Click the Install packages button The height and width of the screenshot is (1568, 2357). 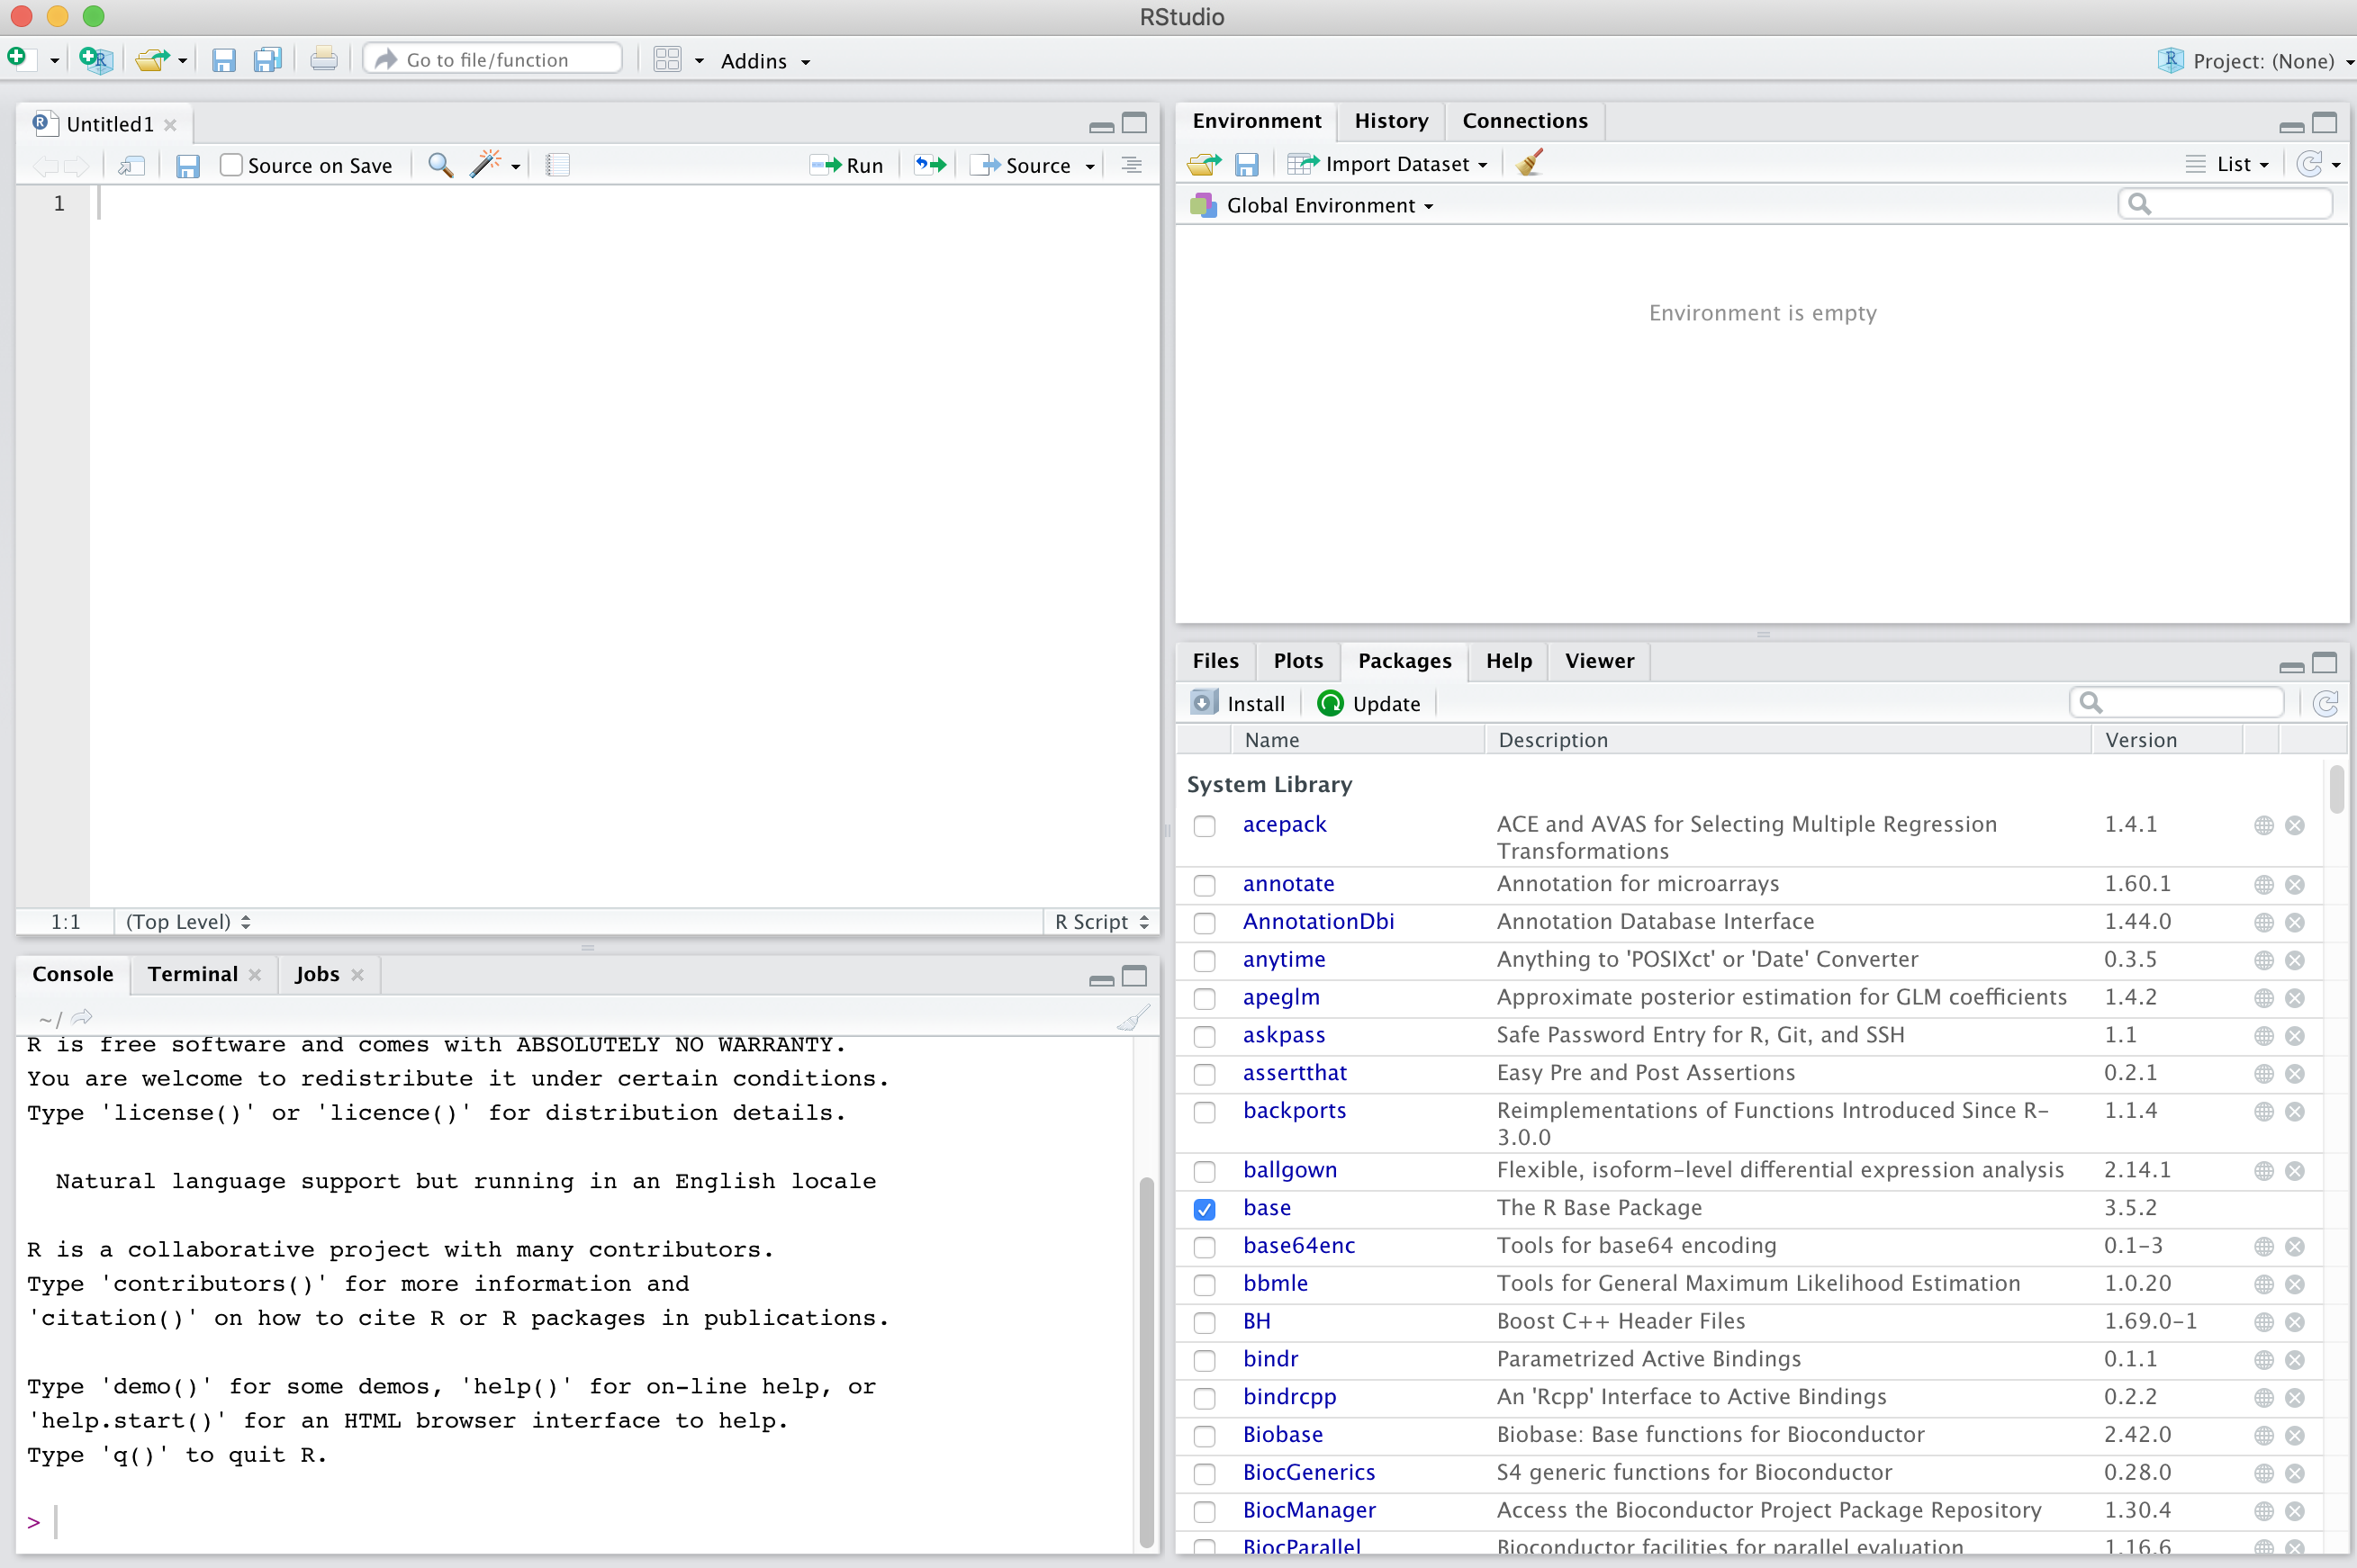(1238, 704)
